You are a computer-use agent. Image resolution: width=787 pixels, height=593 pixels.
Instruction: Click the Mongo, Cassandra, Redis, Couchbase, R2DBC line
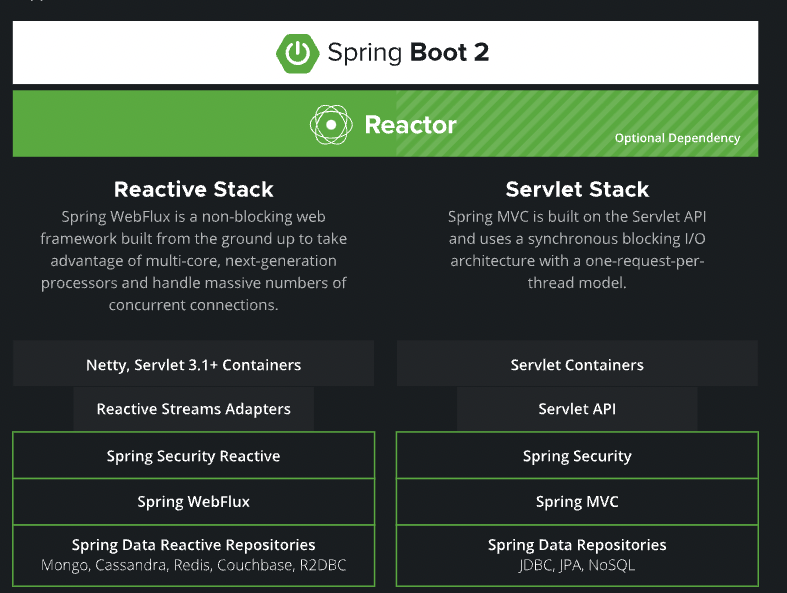coord(194,565)
